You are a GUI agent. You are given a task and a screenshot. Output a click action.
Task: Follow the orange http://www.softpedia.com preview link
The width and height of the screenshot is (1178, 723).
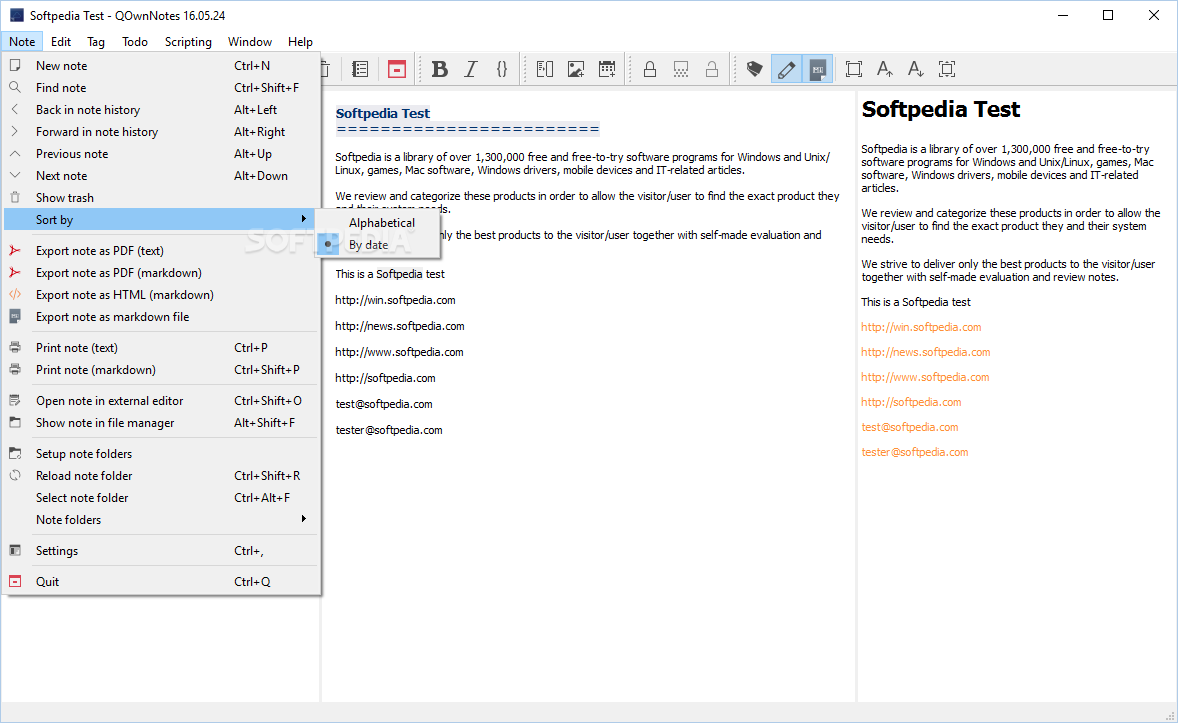coord(925,377)
